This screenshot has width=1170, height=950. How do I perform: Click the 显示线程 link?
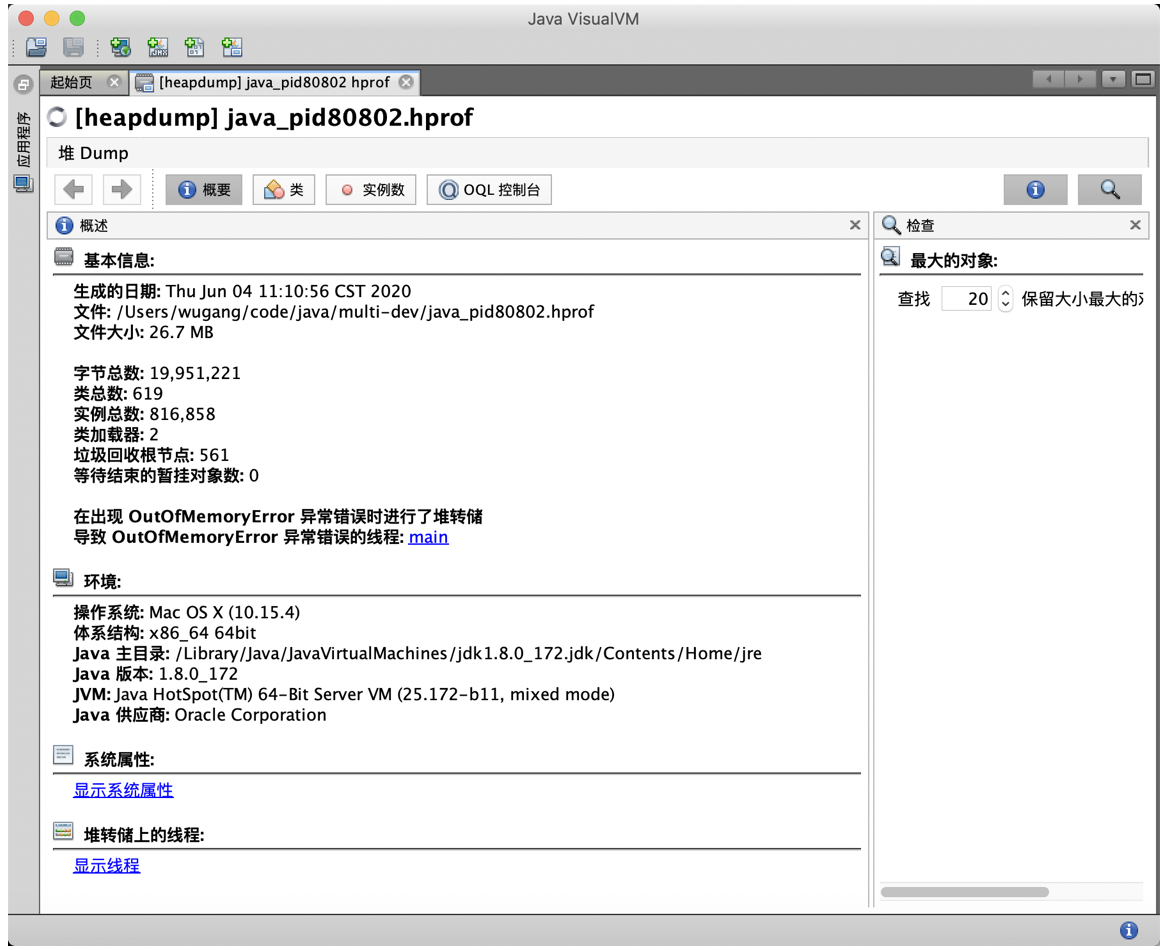(107, 866)
